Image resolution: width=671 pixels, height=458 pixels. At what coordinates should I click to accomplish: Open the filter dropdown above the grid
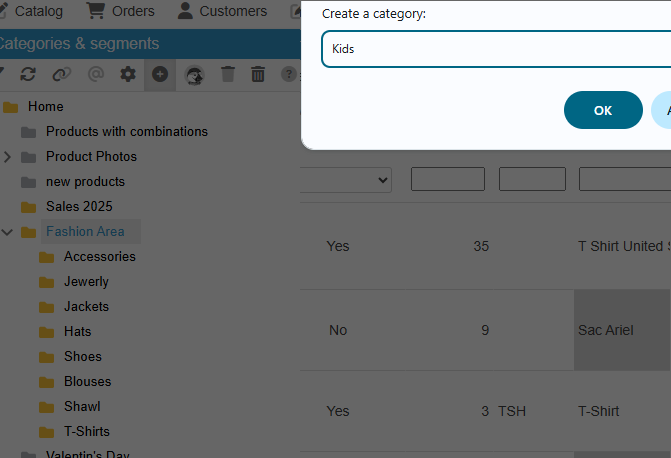(346, 180)
